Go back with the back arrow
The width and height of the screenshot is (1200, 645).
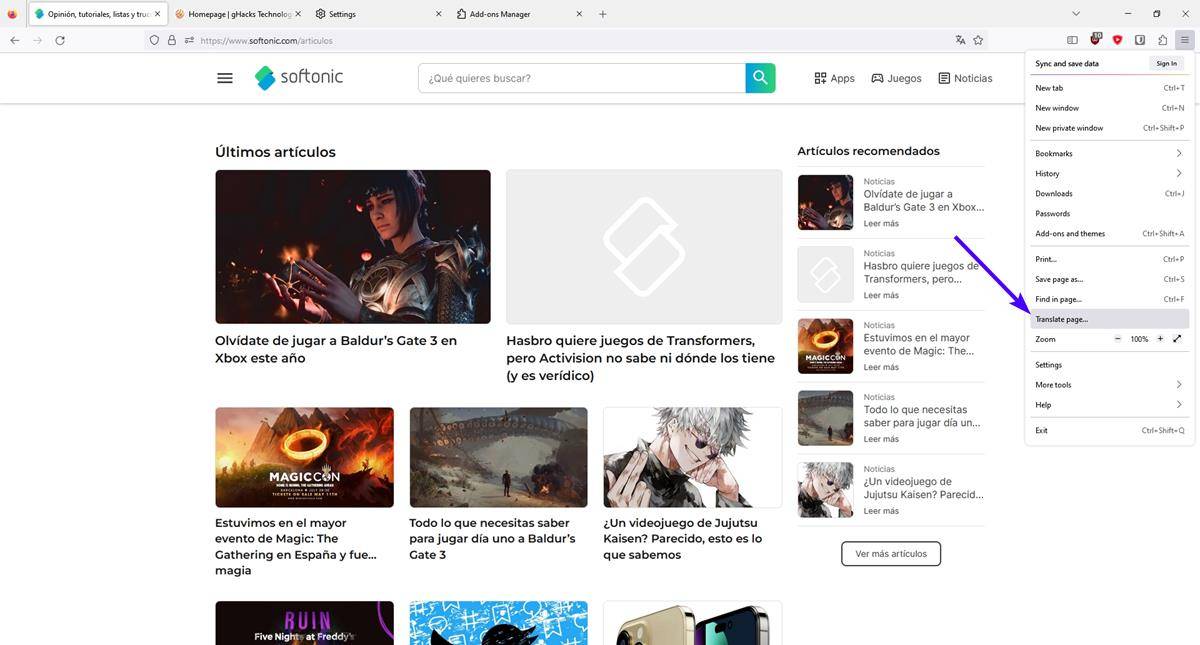[15, 40]
